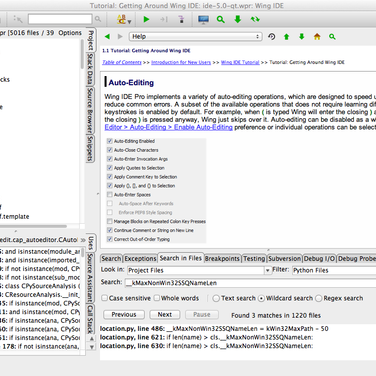
Task: Click the step-into icon next to play
Action: click(x=164, y=19)
